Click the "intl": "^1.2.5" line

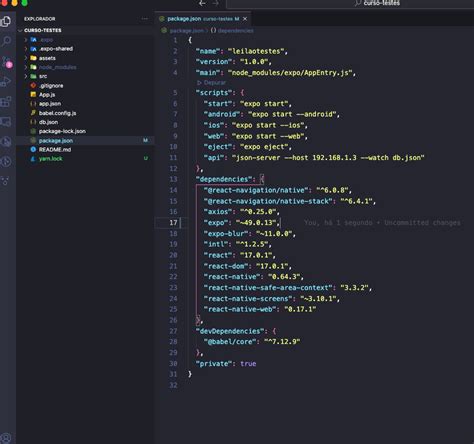tap(238, 244)
